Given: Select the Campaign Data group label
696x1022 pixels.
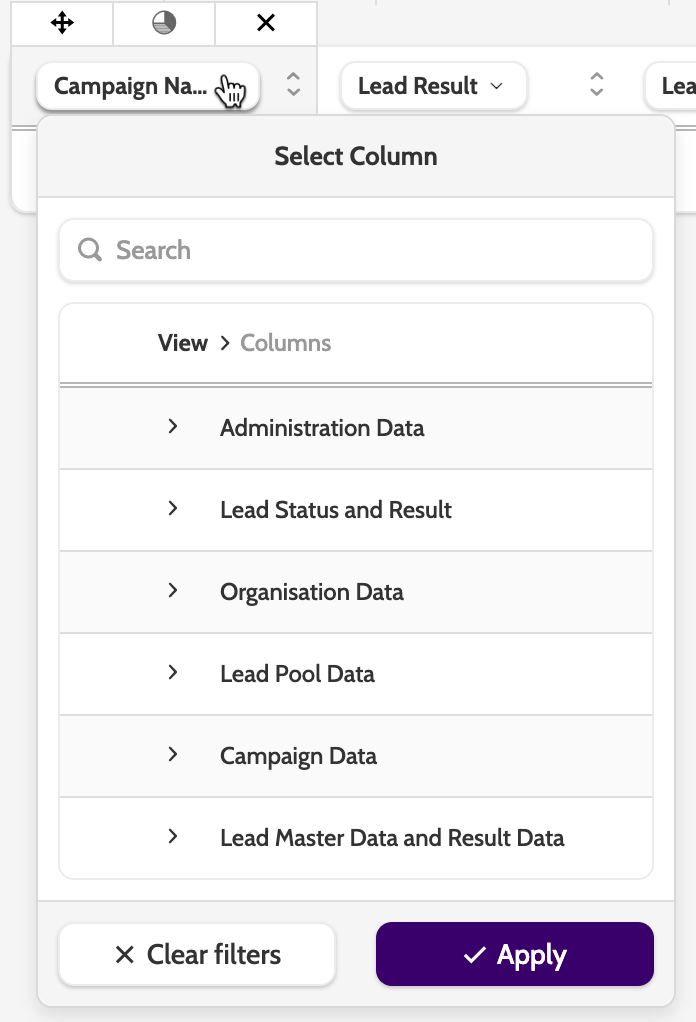Looking at the screenshot, I should (x=298, y=756).
